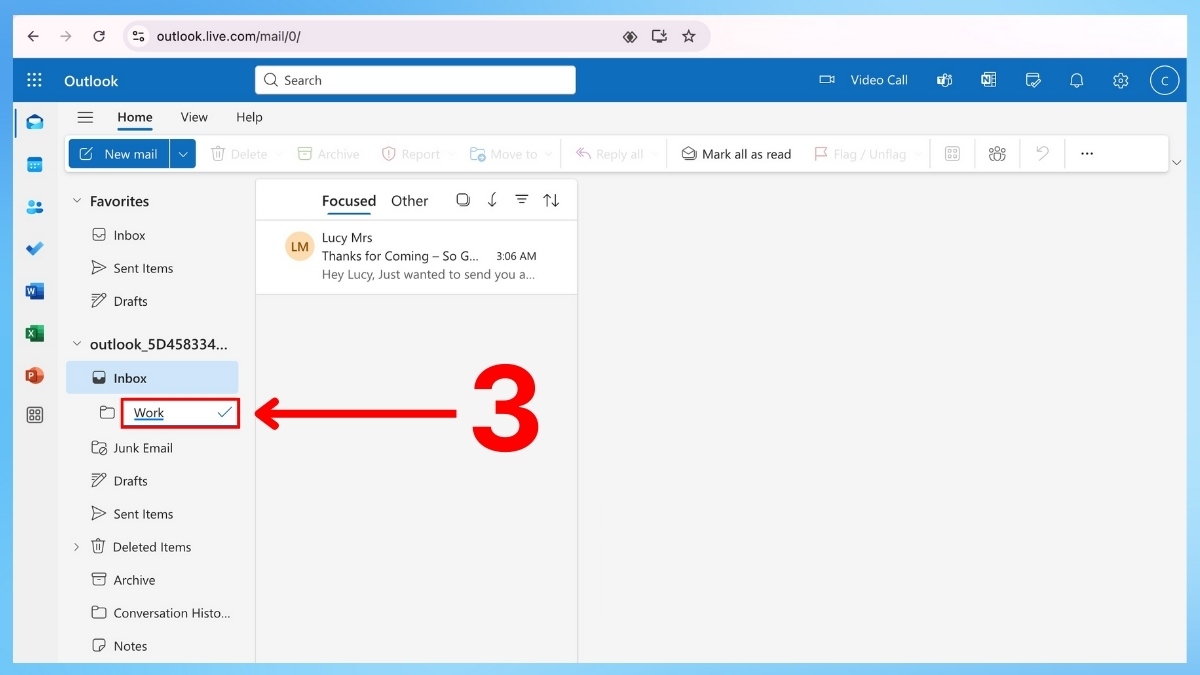Click jump to arrow icon in list header
Screen dimensions: 1200x675
(x=492, y=200)
